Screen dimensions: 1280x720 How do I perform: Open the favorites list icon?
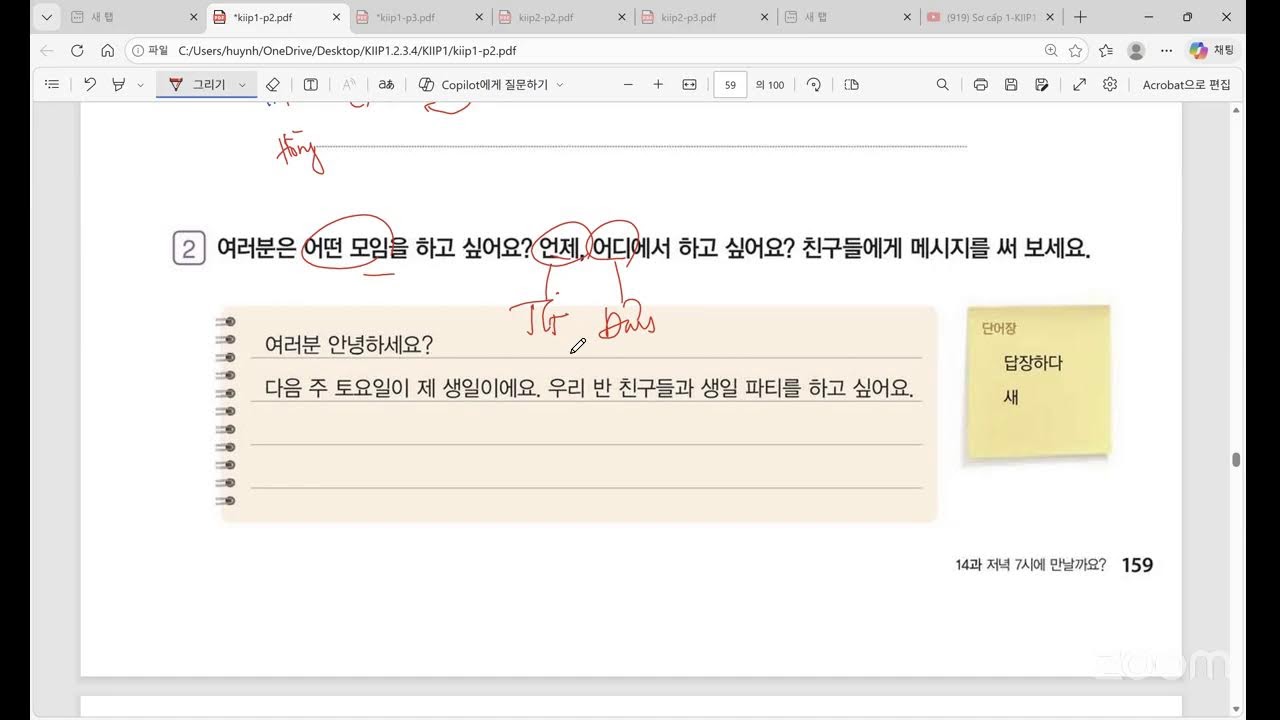(1106, 50)
